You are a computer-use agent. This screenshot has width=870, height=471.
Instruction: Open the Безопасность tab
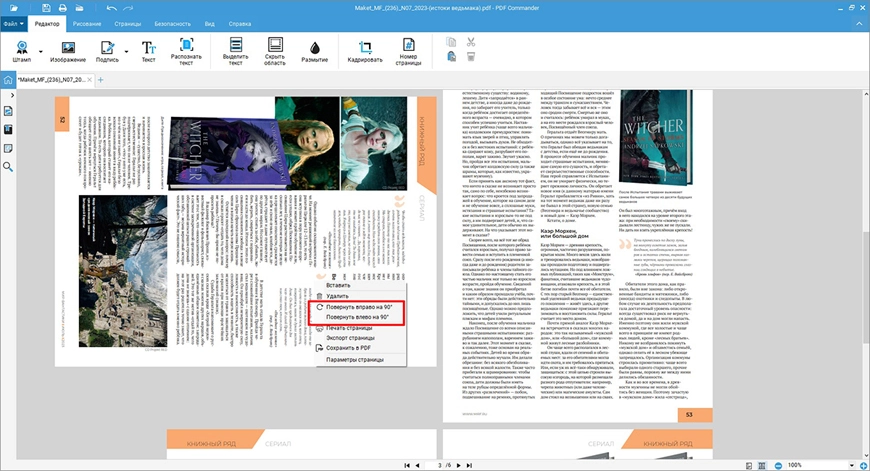pyautogui.click(x=173, y=24)
